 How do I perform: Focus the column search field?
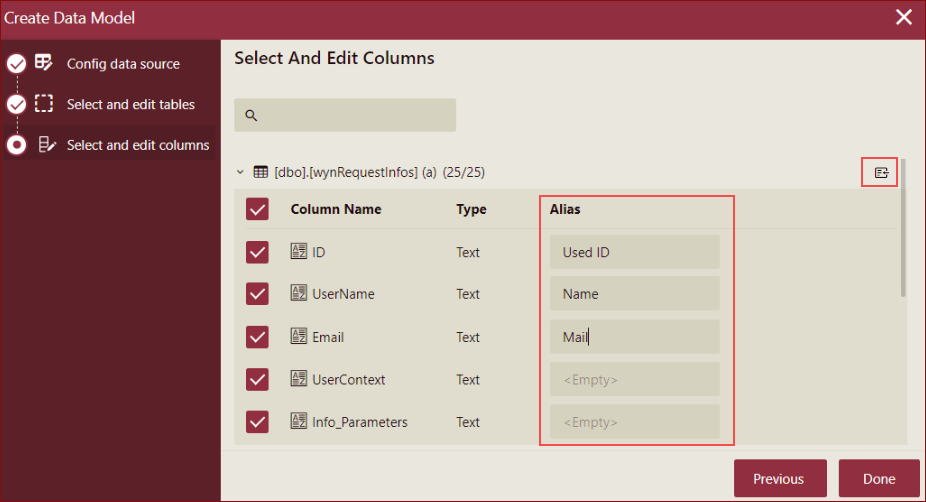[345, 115]
